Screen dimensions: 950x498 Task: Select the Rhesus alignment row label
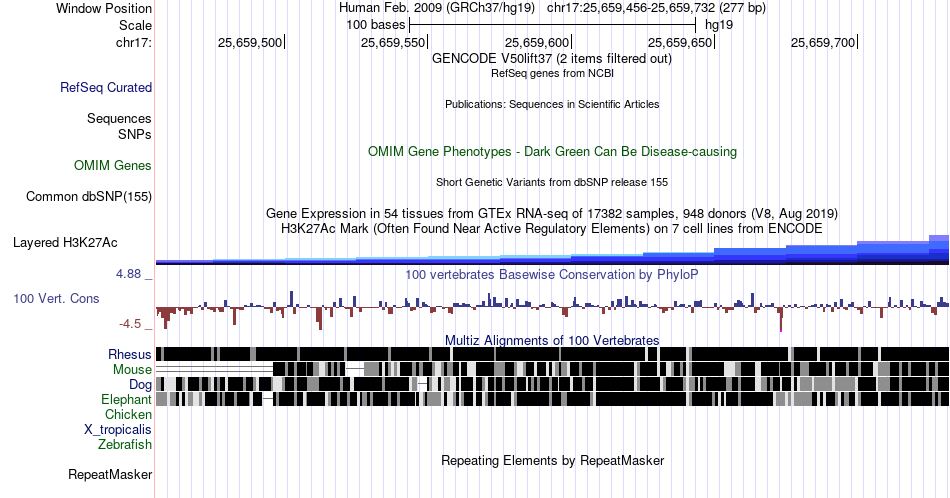coord(130,354)
